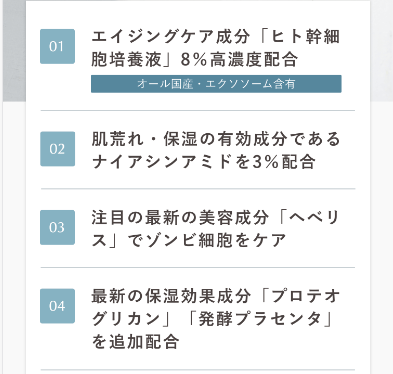
Task: Click the 注目の最新の美容成分 text
Action: [x=180, y=218]
